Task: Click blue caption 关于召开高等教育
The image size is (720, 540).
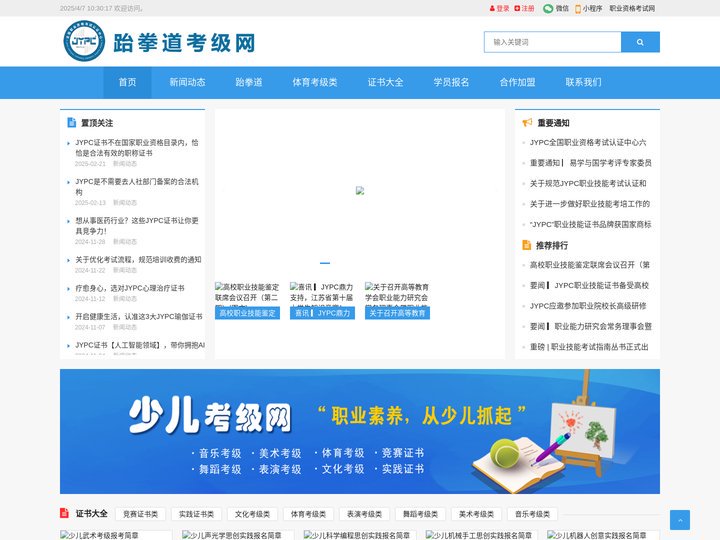Action: tap(398, 313)
